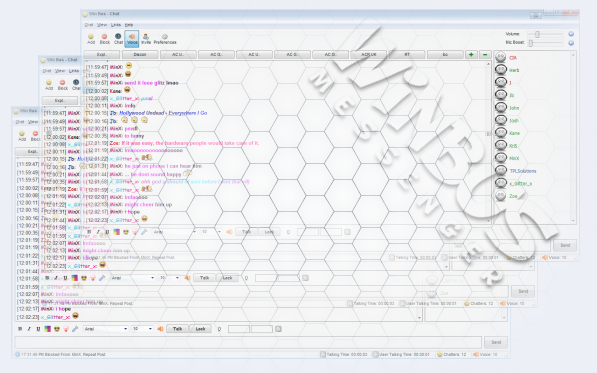Image resolution: width=597 pixels, height=373 pixels.
Task: Open the Help menu
Action: pyautogui.click(x=129, y=25)
